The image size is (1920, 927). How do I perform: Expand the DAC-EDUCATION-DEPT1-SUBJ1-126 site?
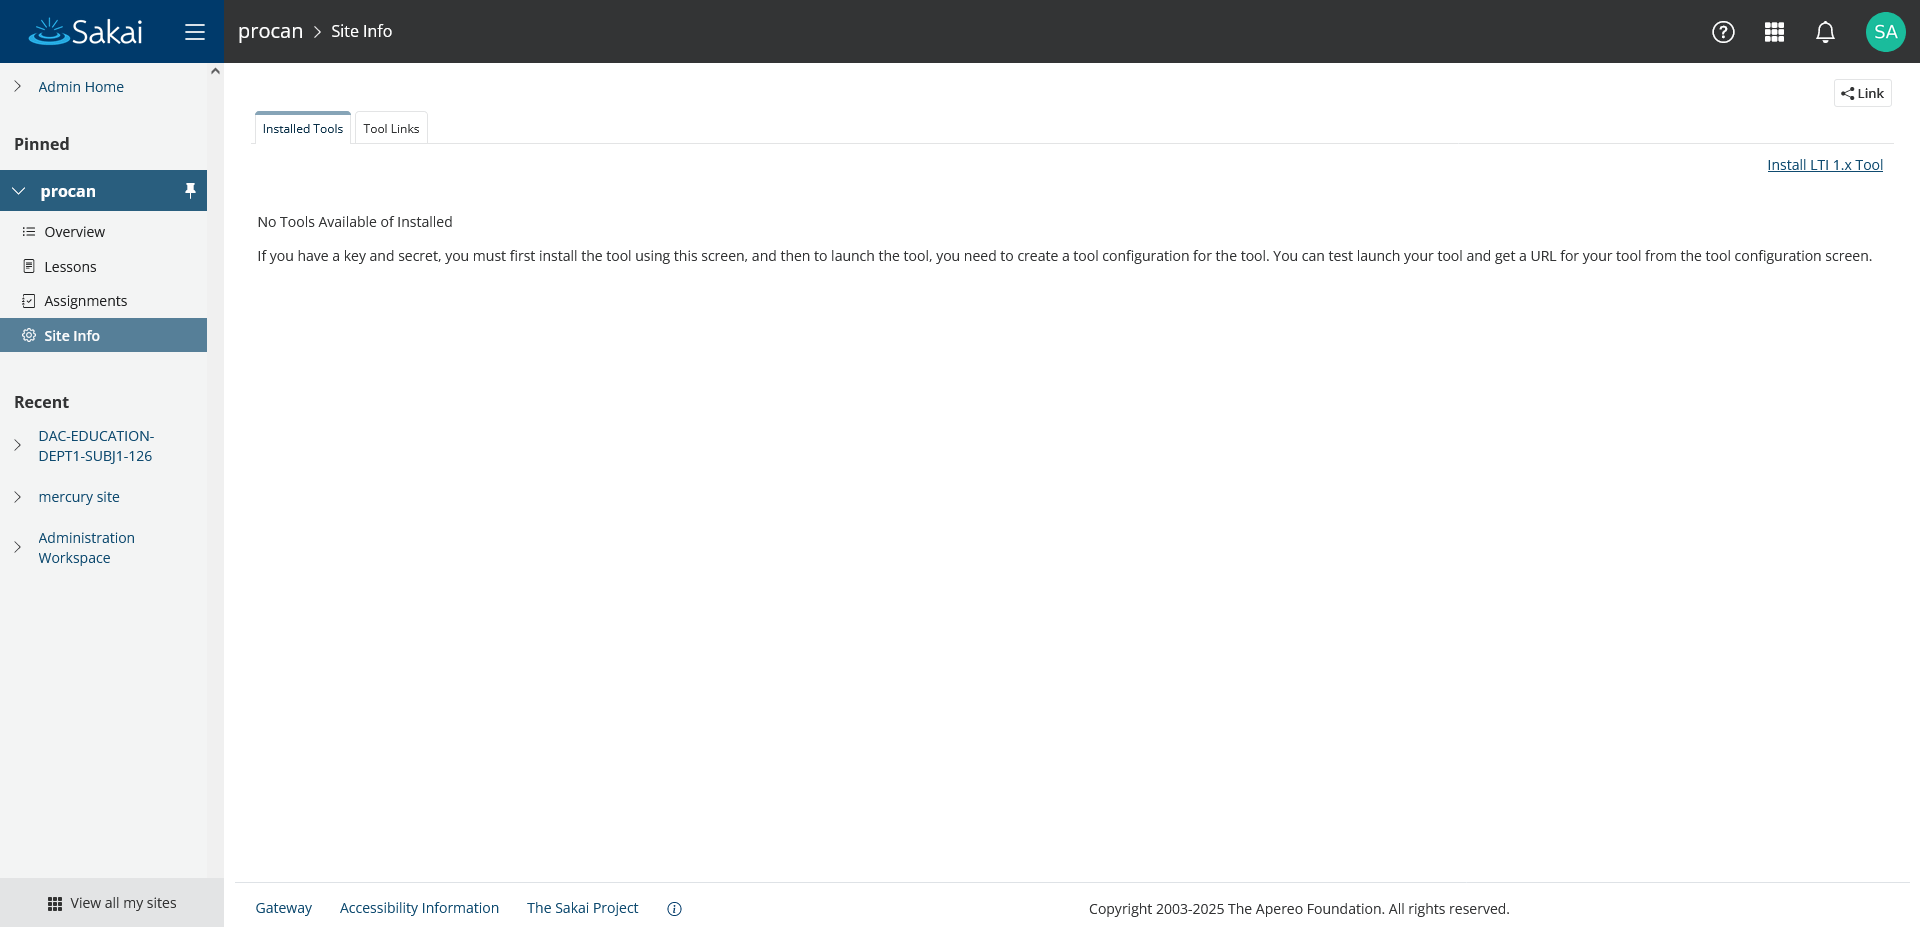pos(18,446)
